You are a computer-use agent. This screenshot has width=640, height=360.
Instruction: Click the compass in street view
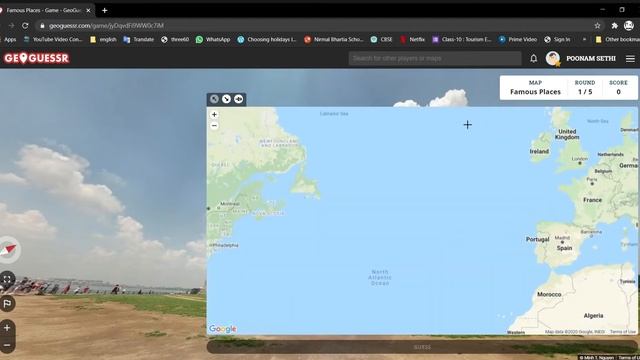(x=8, y=249)
